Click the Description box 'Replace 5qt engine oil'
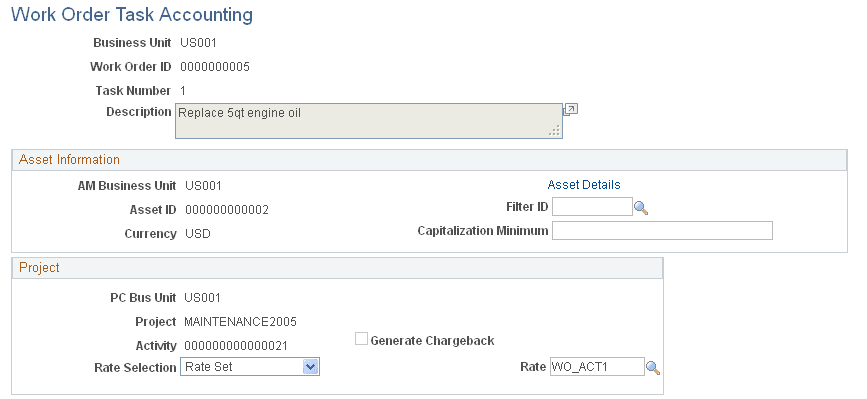Viewport: 867px width, 399px height. tap(369, 120)
